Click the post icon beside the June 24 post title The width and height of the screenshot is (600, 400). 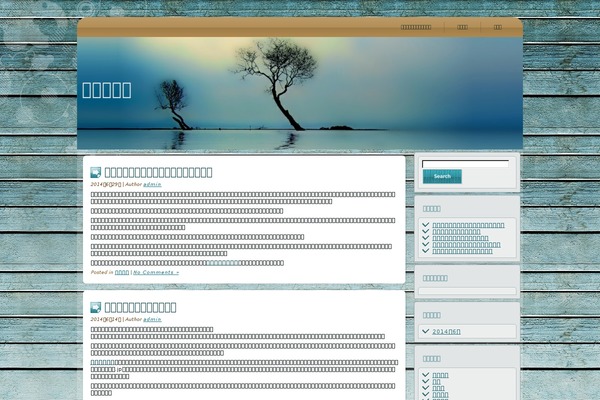(96, 307)
